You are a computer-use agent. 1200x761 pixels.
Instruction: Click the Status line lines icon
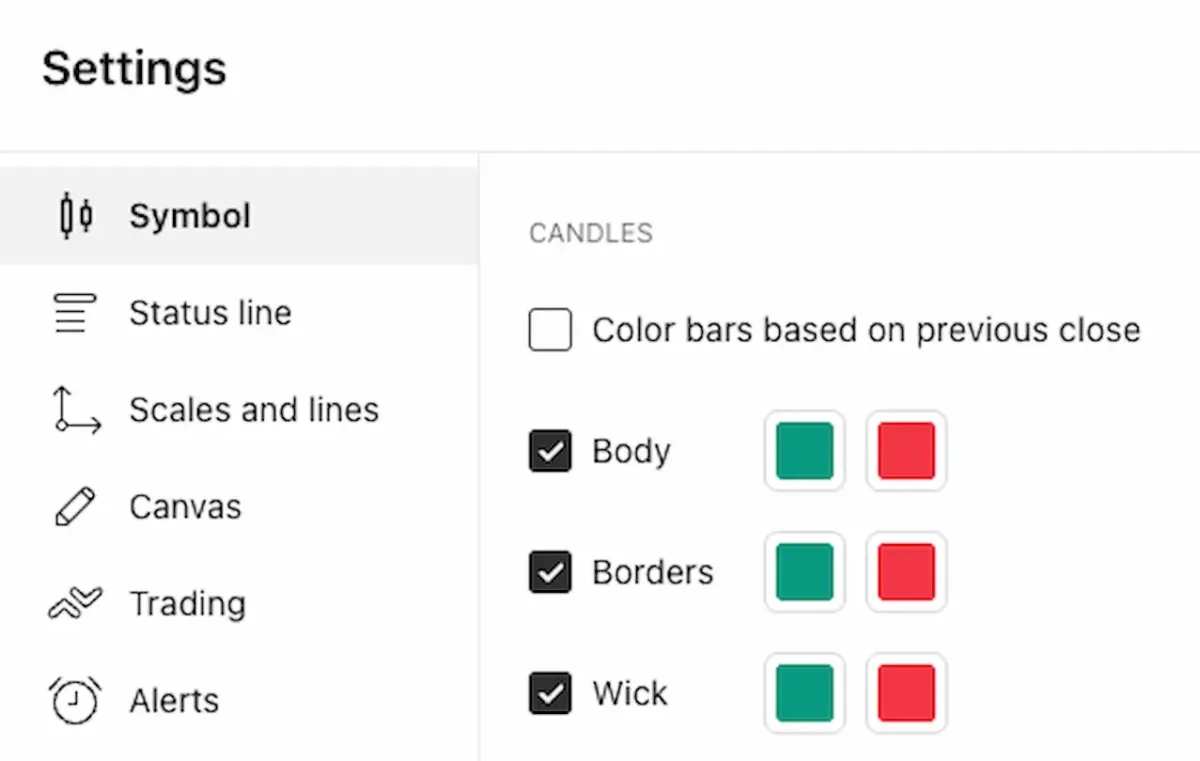click(75, 313)
